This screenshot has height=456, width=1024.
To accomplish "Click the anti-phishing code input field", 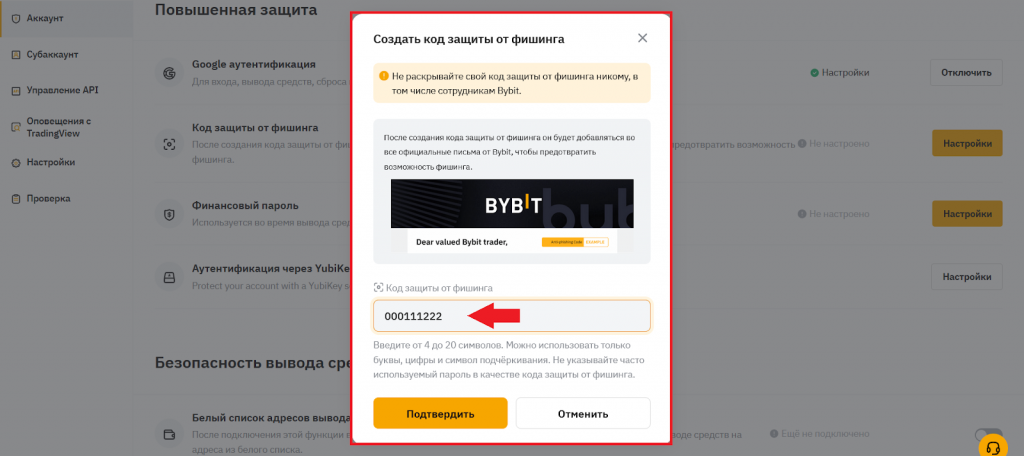I will click(x=511, y=316).
